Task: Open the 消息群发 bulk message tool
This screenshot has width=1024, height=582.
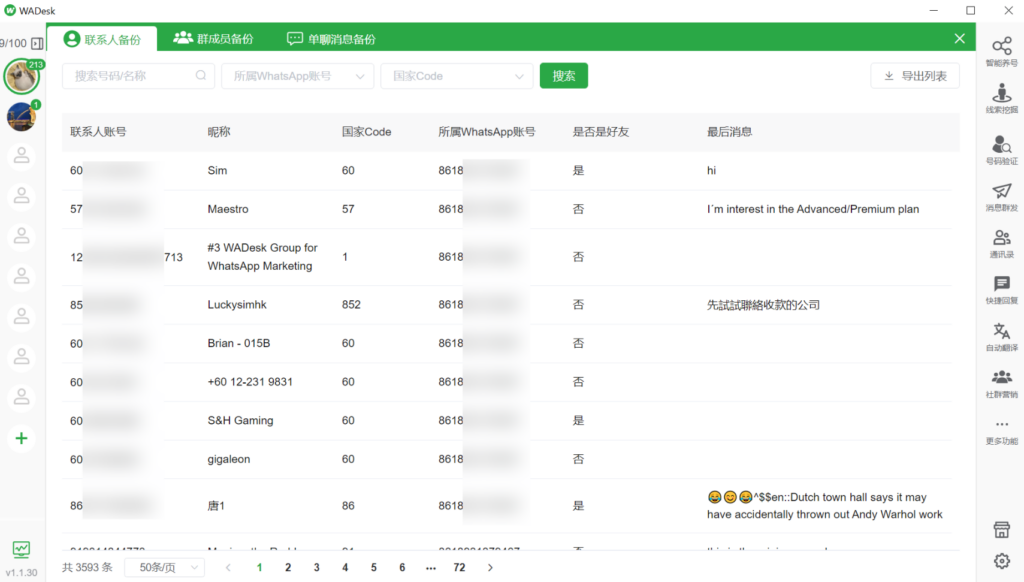Action: pyautogui.click(x=1001, y=197)
